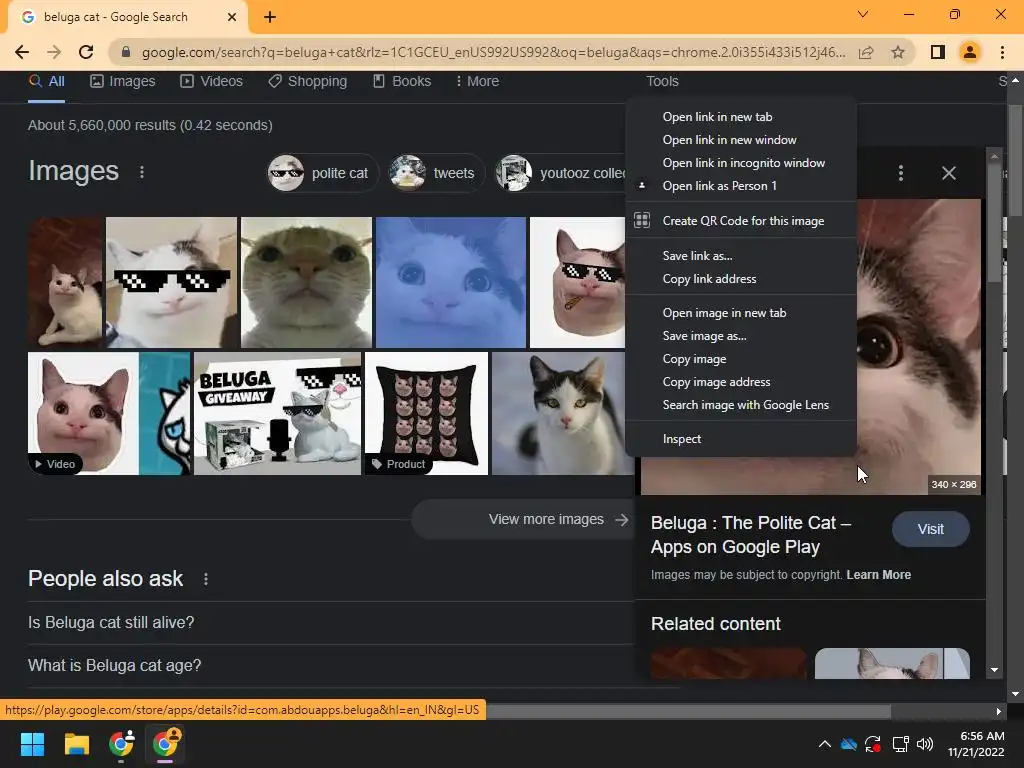Open File Explorer from the taskbar
The image size is (1024, 768).
point(76,744)
